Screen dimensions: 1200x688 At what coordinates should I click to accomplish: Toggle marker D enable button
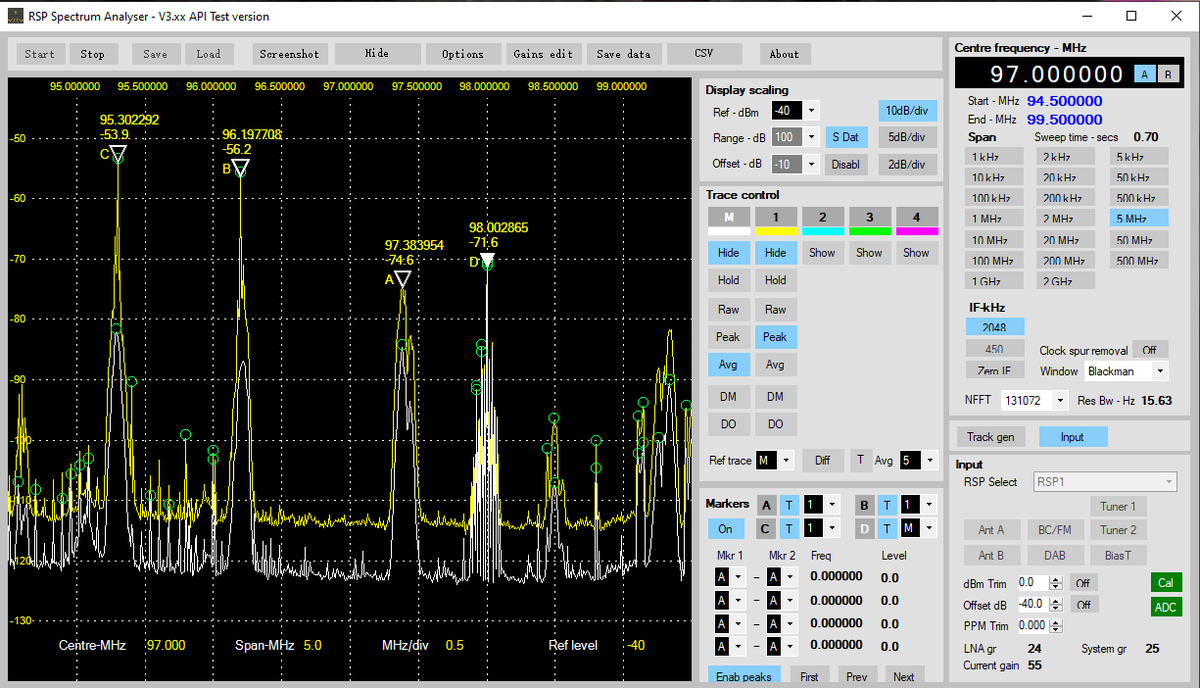864,528
